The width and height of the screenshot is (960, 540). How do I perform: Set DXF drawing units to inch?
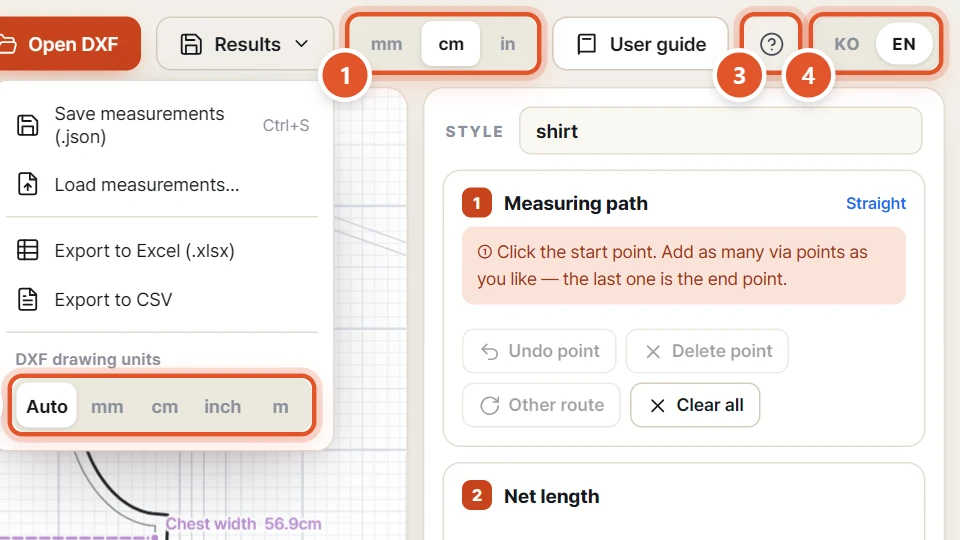pyautogui.click(x=222, y=407)
